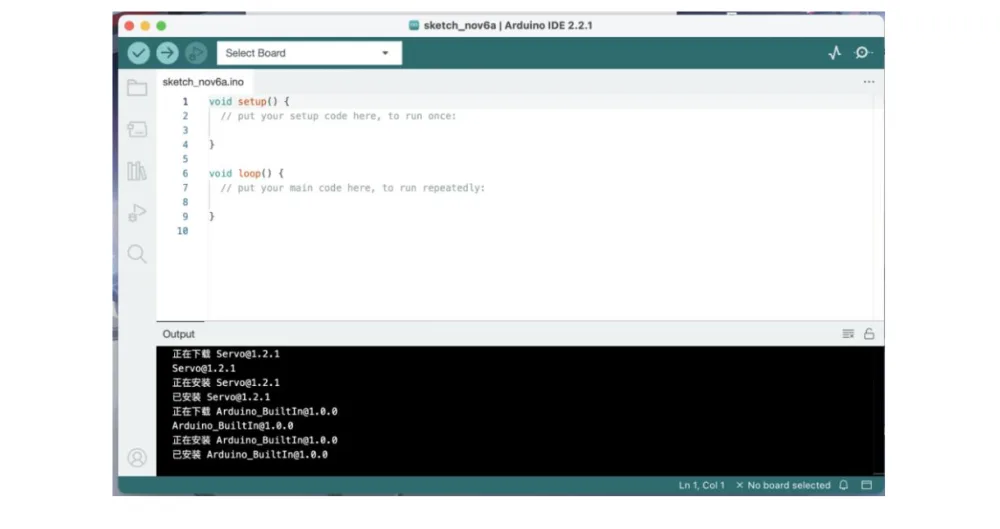Click the green macOS fullscreen button
Viewport: 1000px width, 529px height.
161,26
